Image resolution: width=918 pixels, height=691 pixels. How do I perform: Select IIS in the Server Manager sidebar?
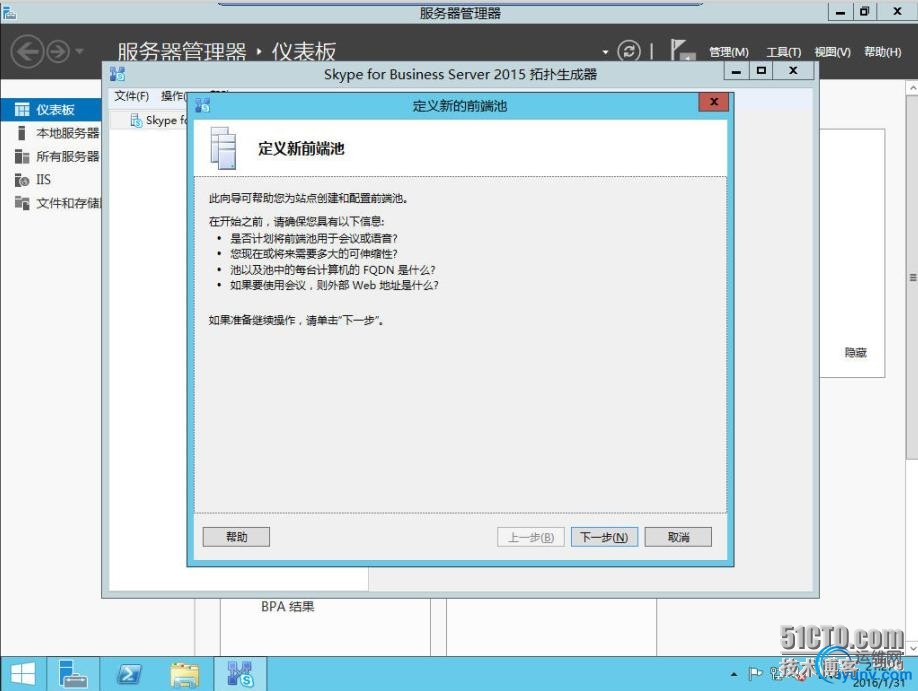coord(52,180)
